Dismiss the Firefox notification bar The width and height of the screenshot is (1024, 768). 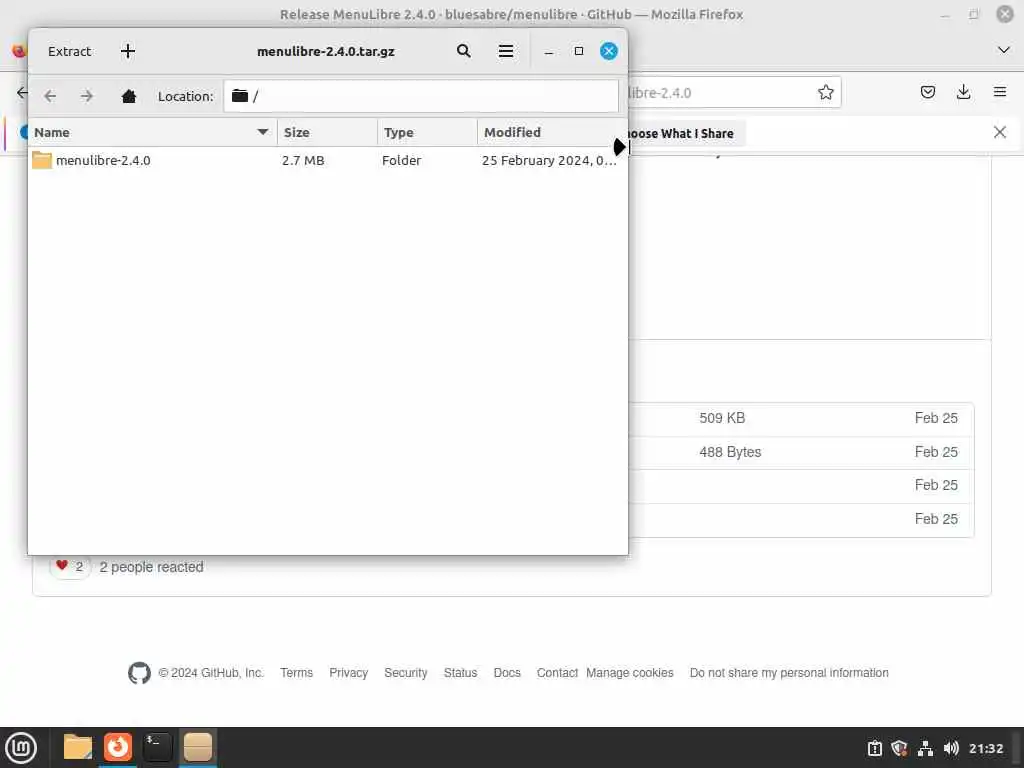[999, 133]
